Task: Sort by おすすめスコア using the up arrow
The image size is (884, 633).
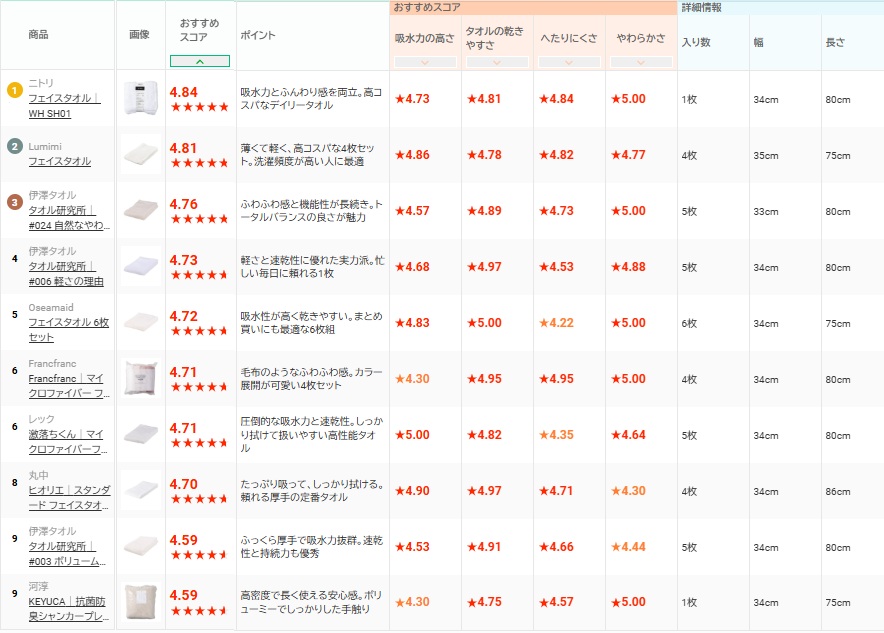Action: 200,62
